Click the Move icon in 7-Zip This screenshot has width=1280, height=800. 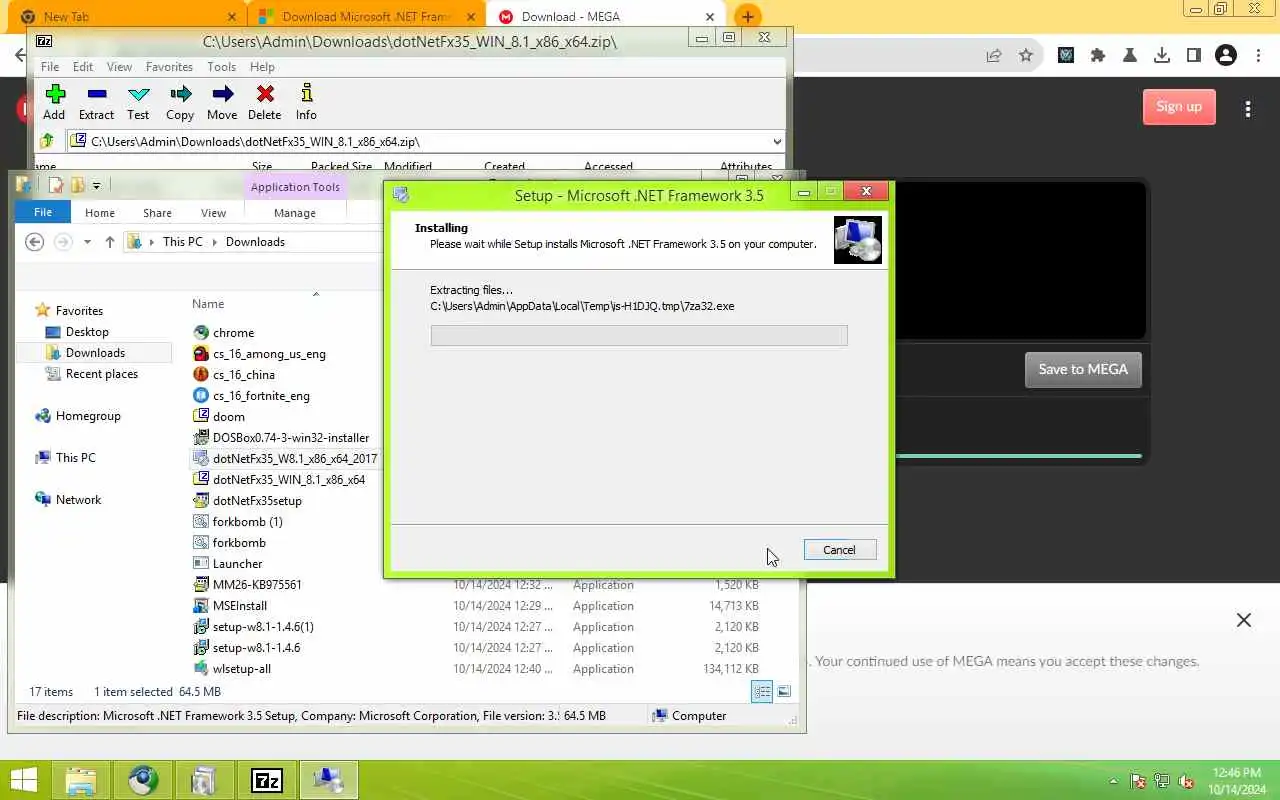(x=222, y=95)
